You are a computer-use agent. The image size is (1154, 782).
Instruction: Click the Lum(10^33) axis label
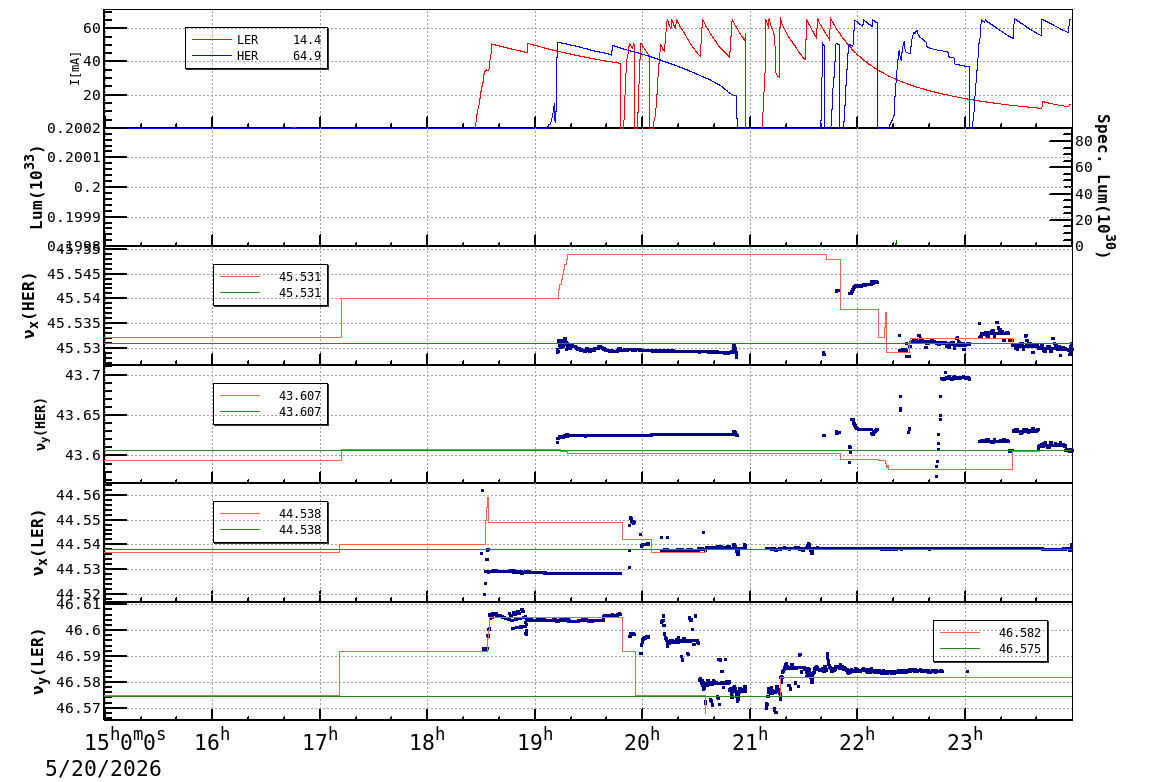point(35,188)
